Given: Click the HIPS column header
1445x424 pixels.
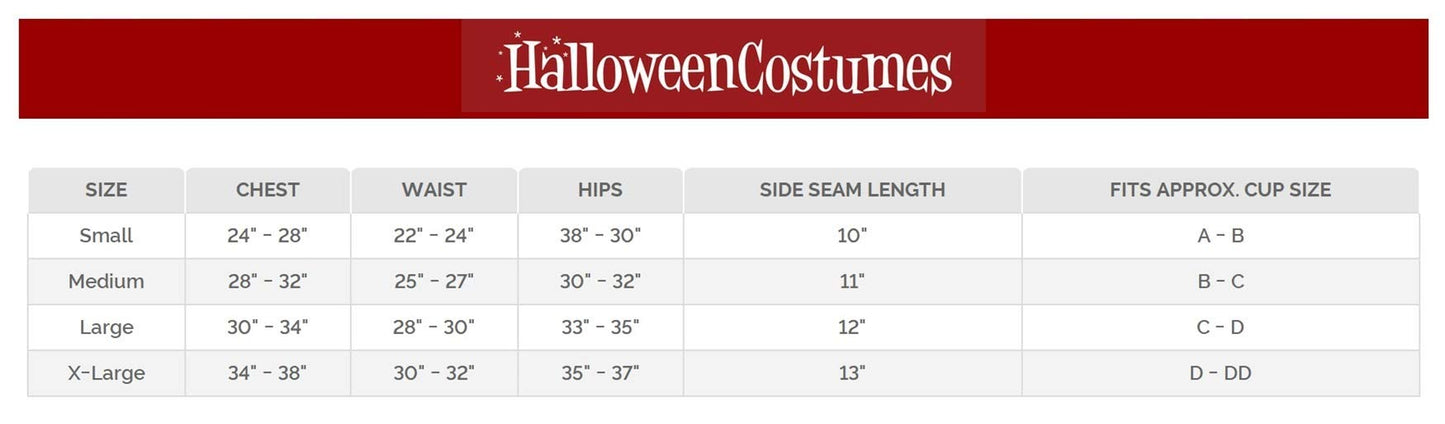Looking at the screenshot, I should click(600, 190).
